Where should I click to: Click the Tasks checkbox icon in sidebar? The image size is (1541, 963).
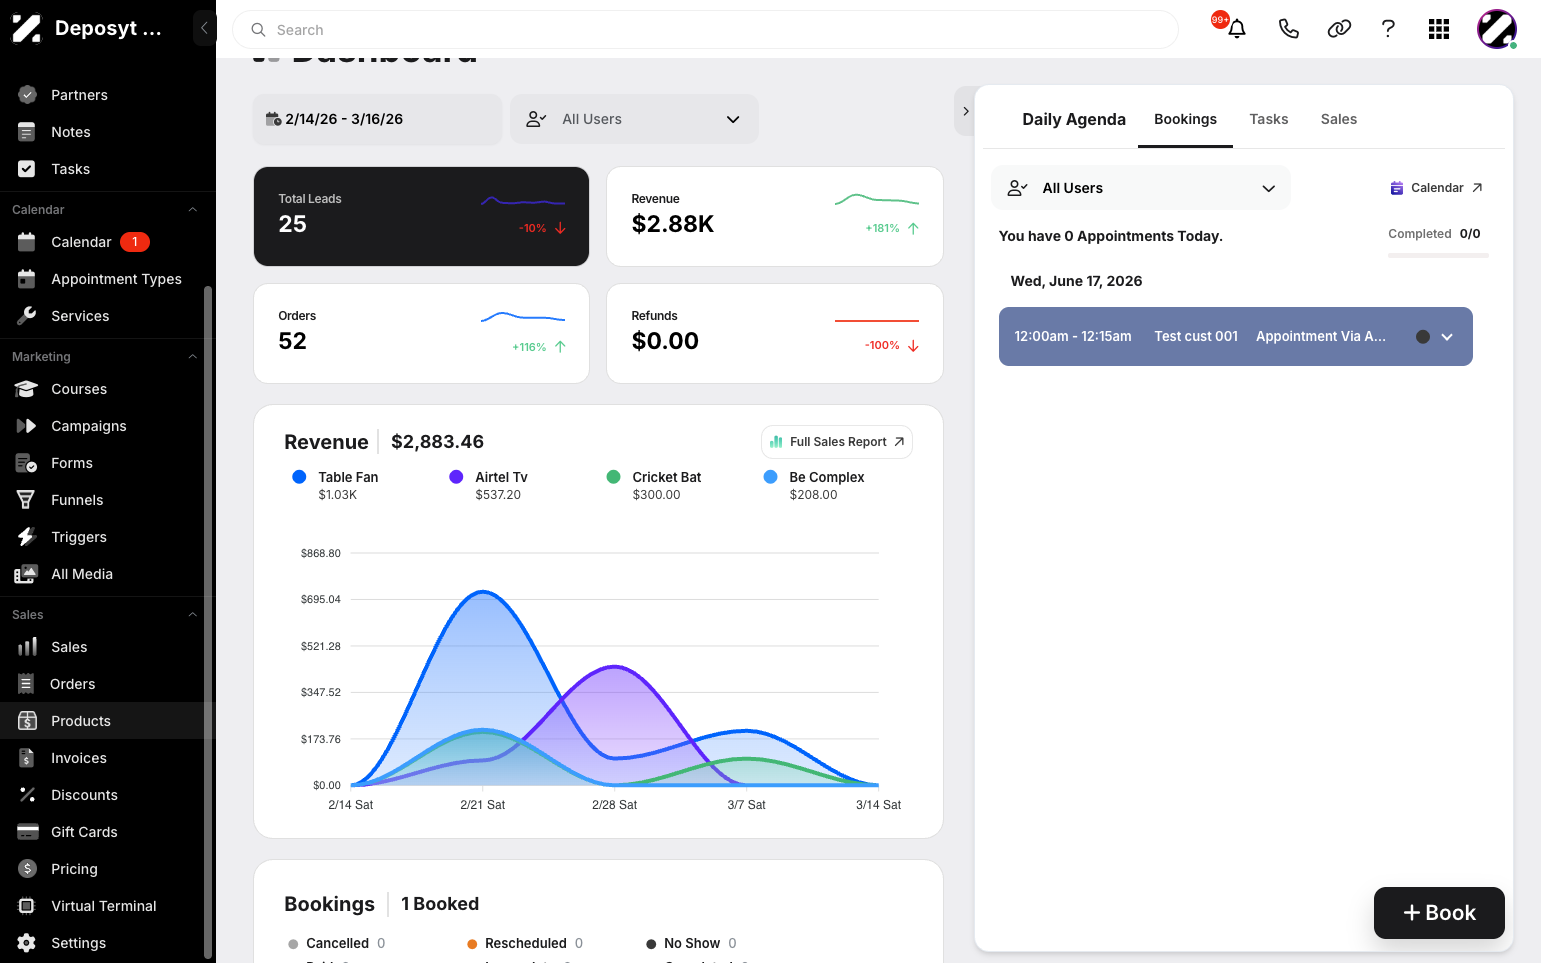(27, 169)
